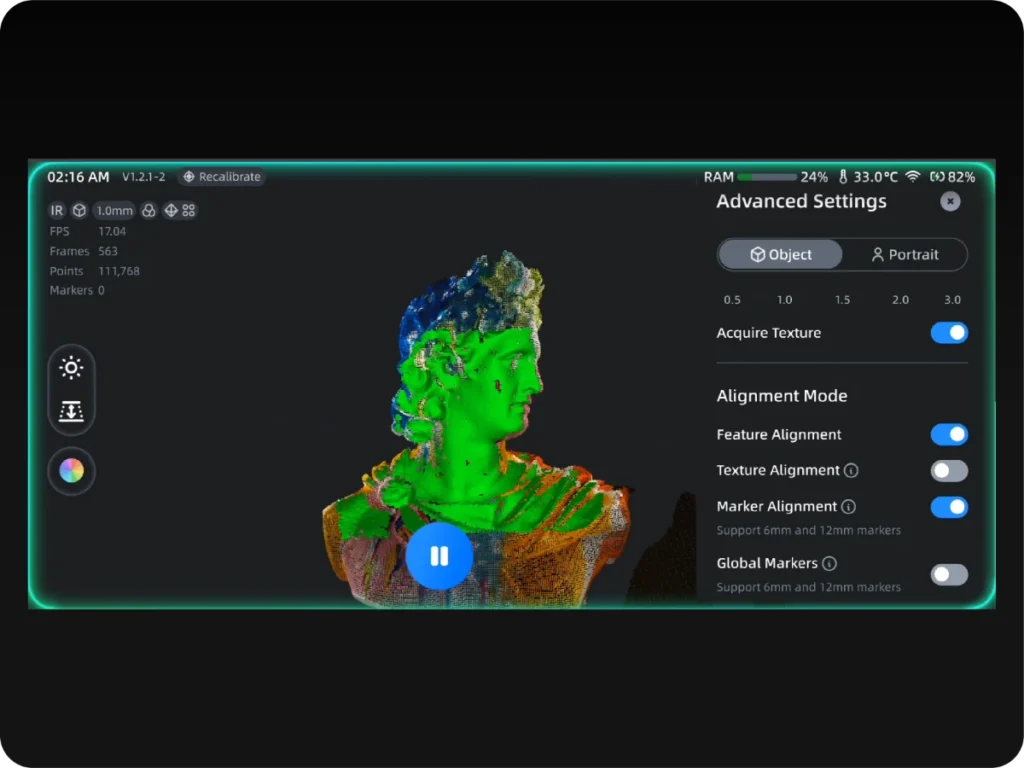The image size is (1024, 768).
Task: Click the Points count 111,768
Action: click(119, 271)
